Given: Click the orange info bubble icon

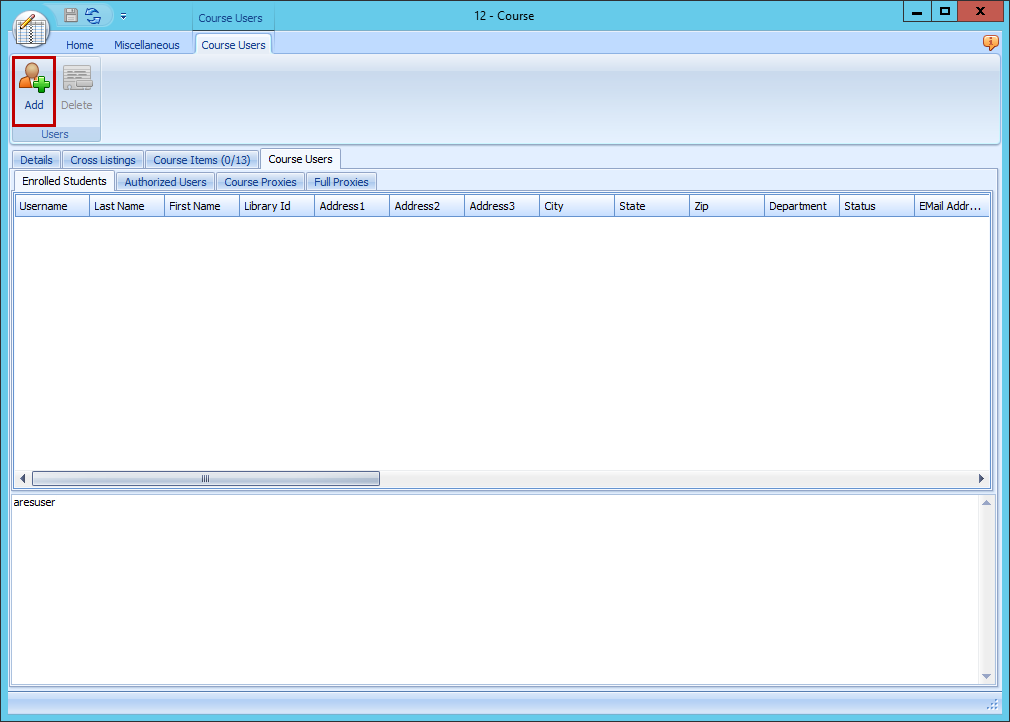Looking at the screenshot, I should pyautogui.click(x=990, y=43).
